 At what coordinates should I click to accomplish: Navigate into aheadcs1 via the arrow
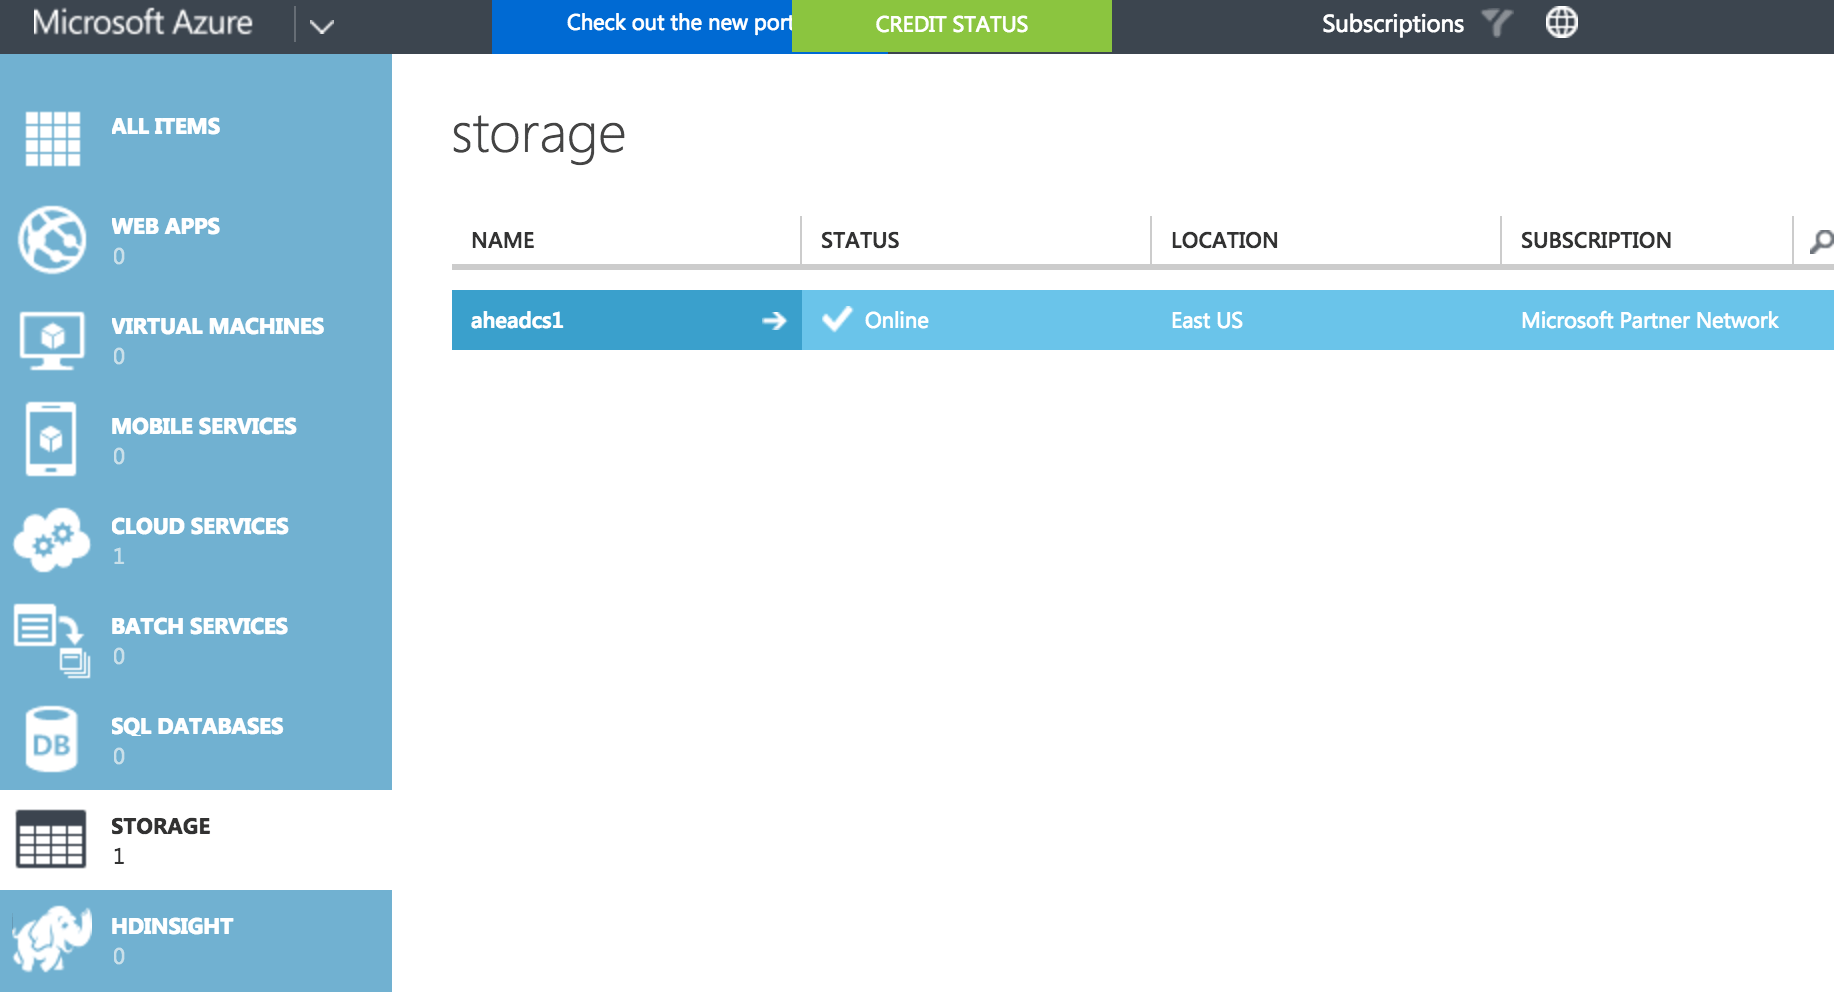774,320
